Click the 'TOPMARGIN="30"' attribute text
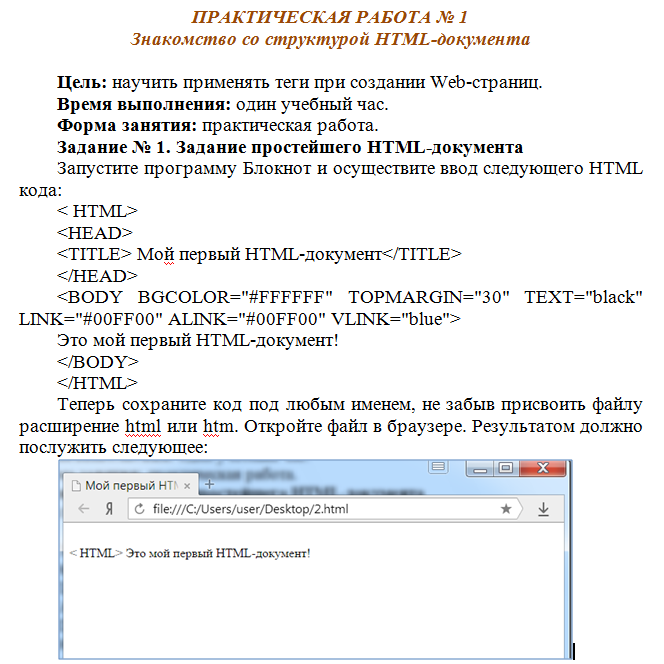The image size is (664, 664). [429, 297]
